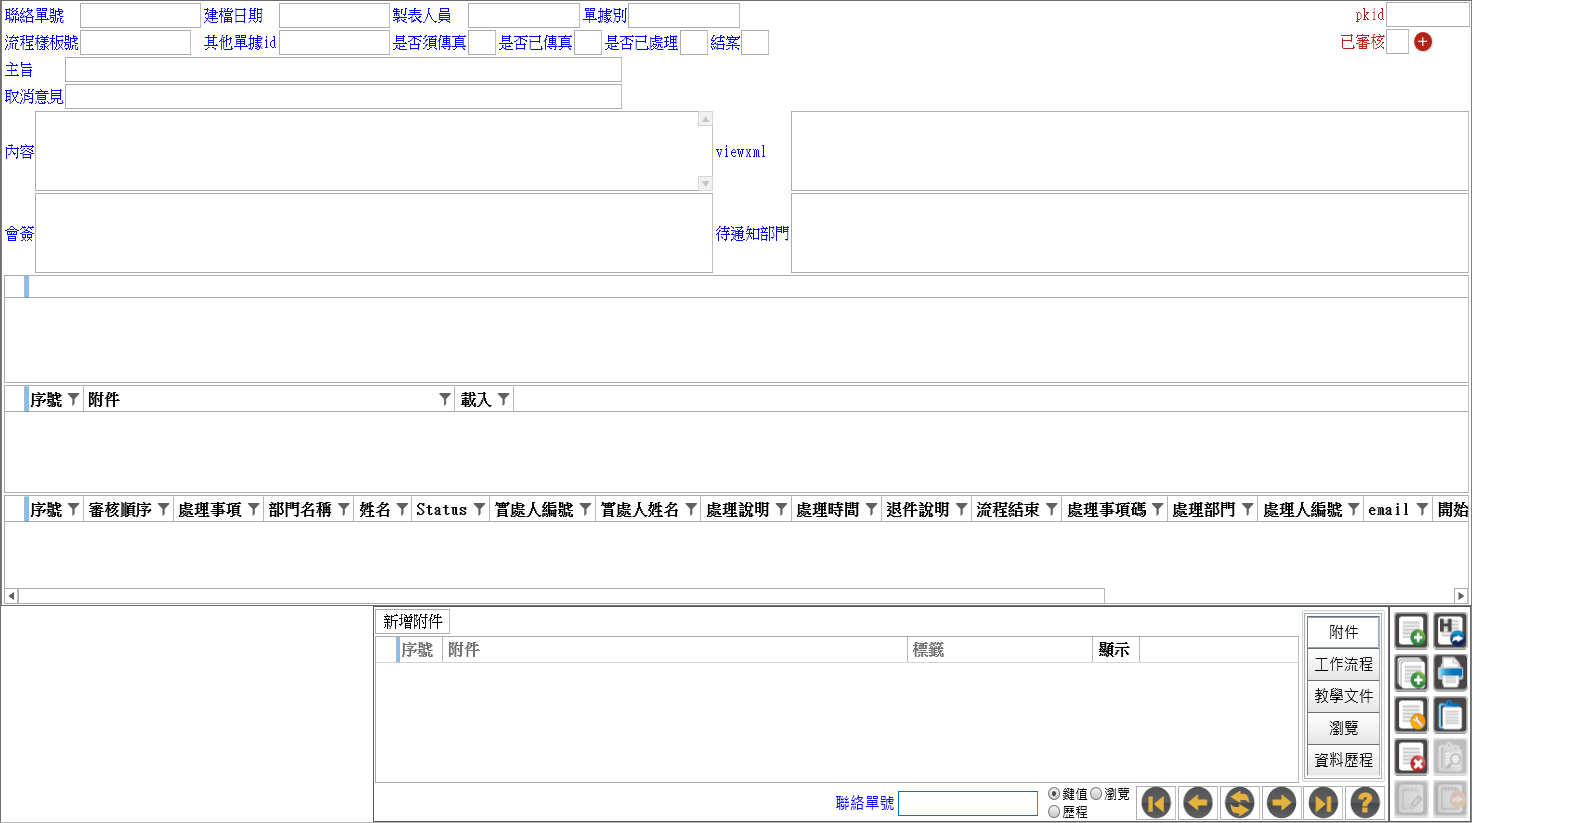Select the 歷程 radio button

[x=1054, y=812]
